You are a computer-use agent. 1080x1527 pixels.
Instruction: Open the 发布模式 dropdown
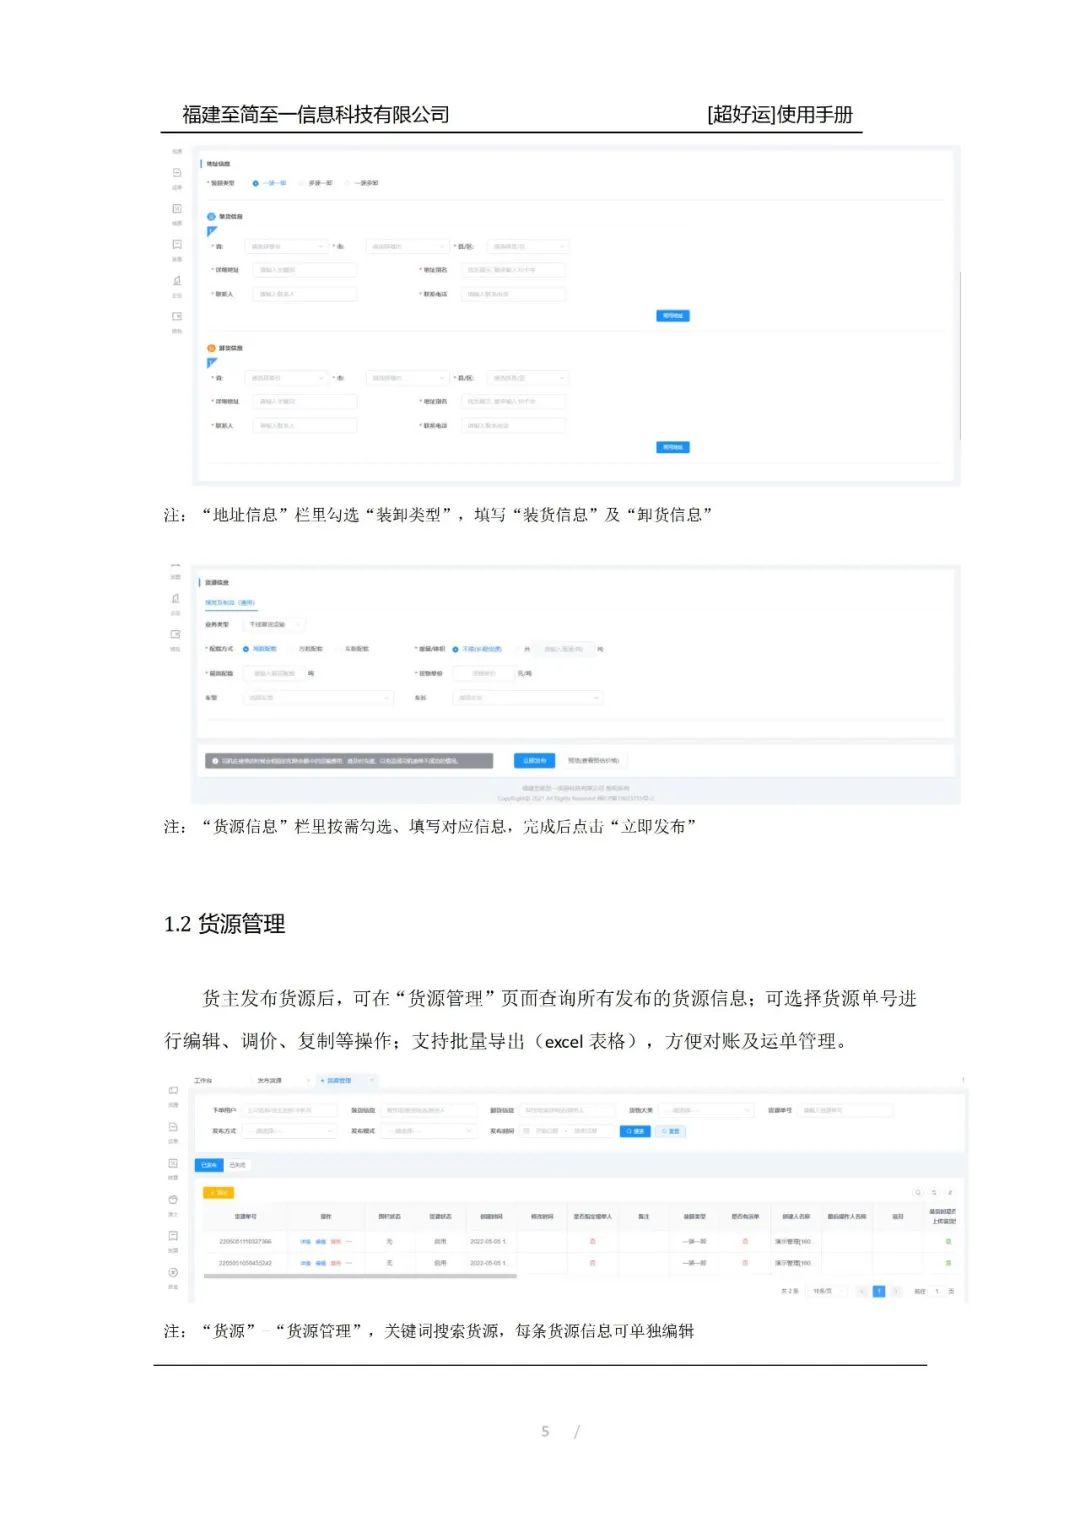click(428, 1131)
